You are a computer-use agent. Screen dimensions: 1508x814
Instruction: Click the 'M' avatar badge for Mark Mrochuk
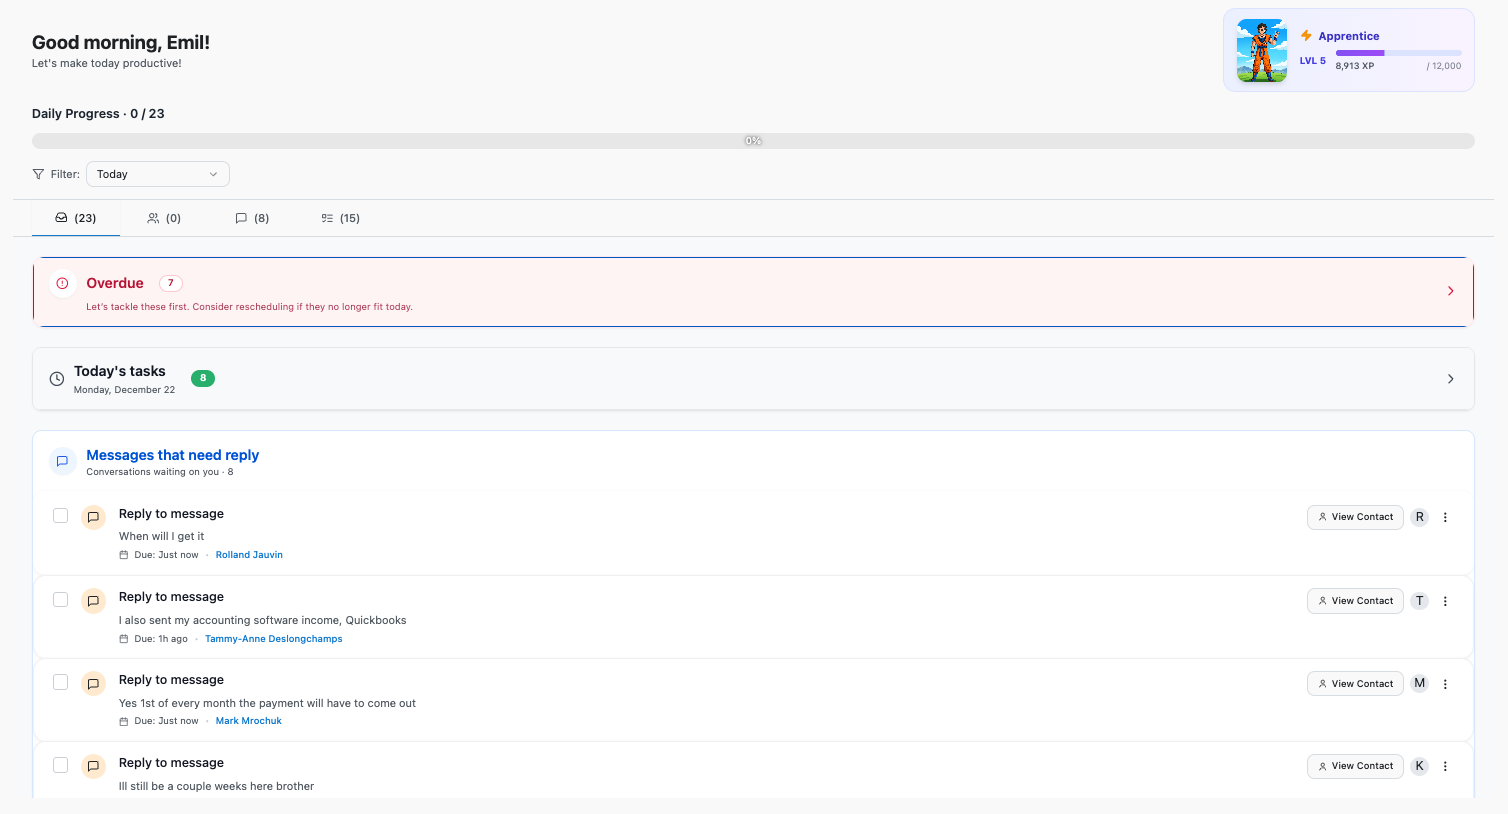click(1419, 684)
